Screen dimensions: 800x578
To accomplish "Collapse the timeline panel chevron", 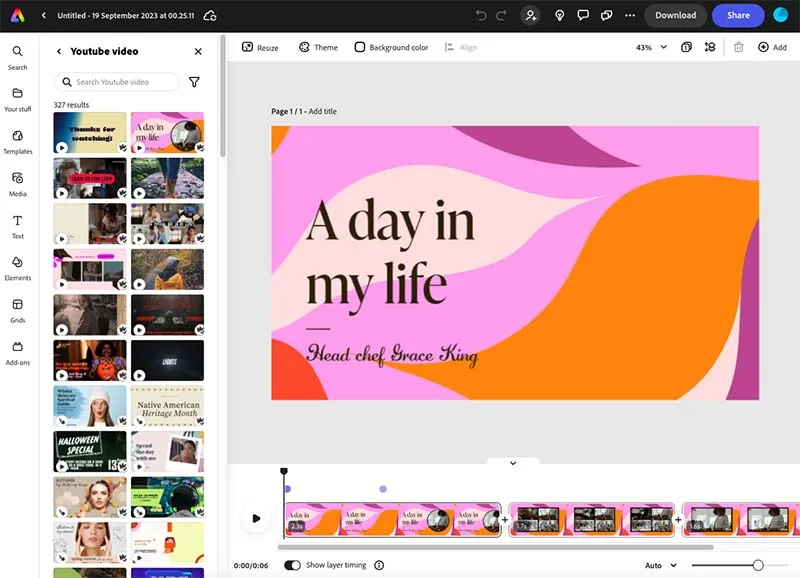I will (x=514, y=462).
